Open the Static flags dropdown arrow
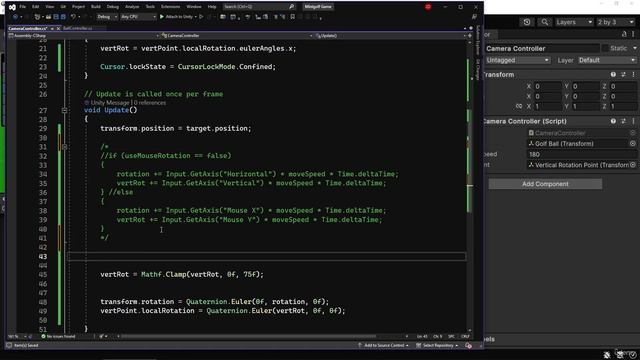 (x=635, y=49)
